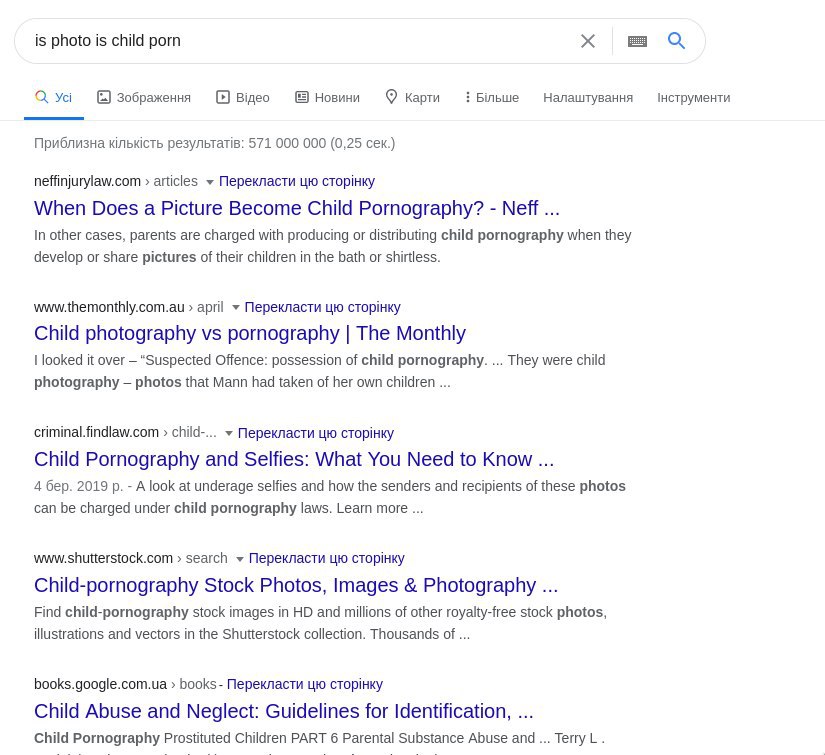Open Child Abuse and Neglect book result
Image resolution: width=825 pixels, height=755 pixels.
(284, 711)
